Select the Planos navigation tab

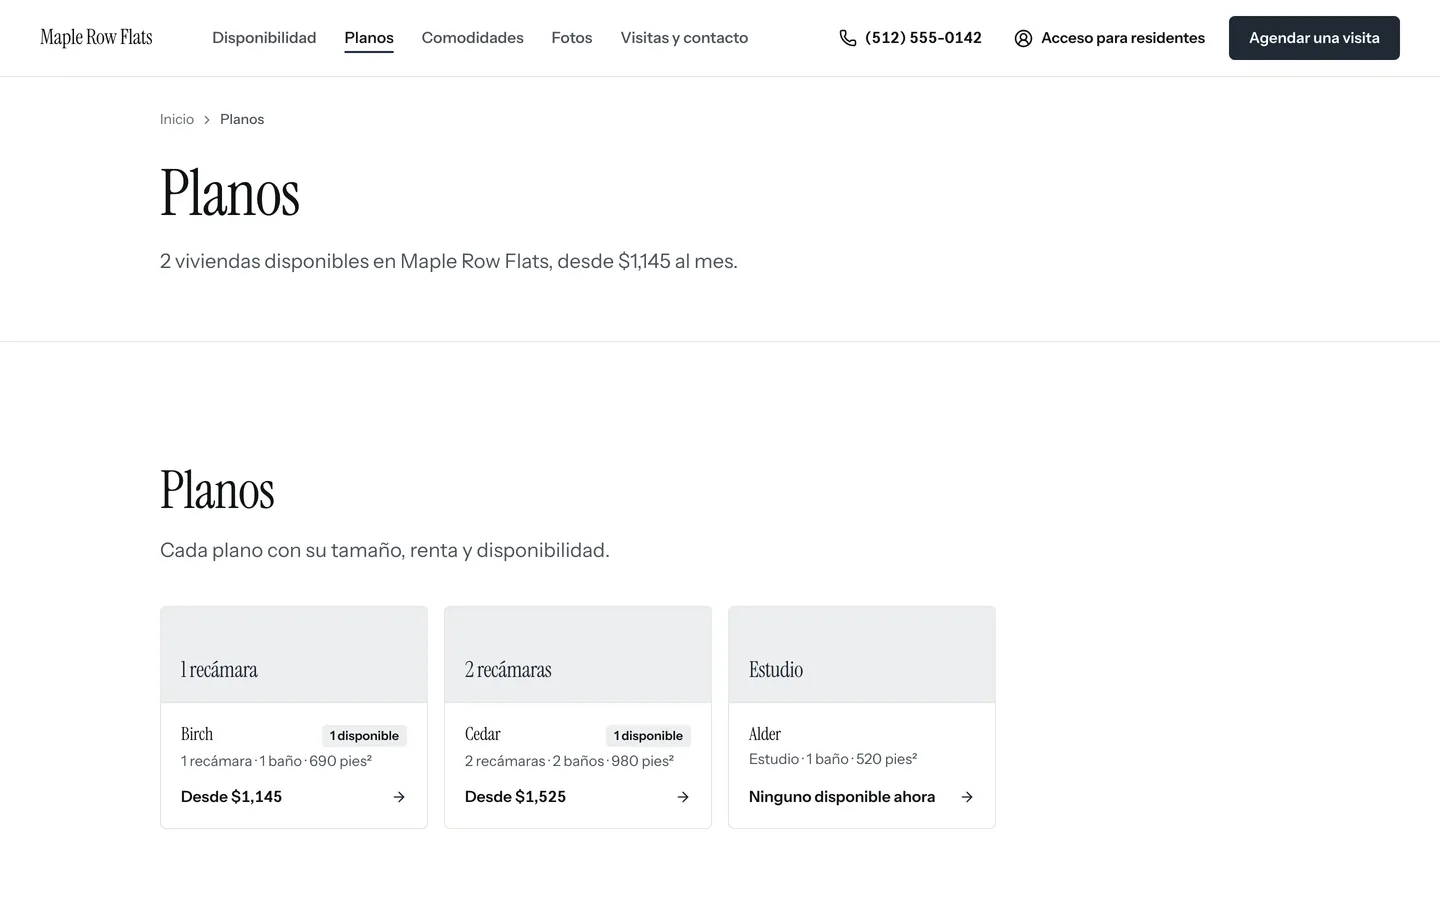pyautogui.click(x=369, y=38)
